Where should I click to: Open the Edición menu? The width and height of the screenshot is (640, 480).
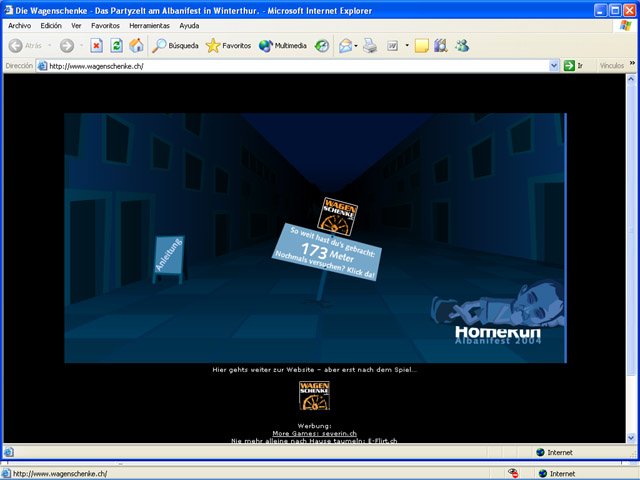pyautogui.click(x=51, y=25)
